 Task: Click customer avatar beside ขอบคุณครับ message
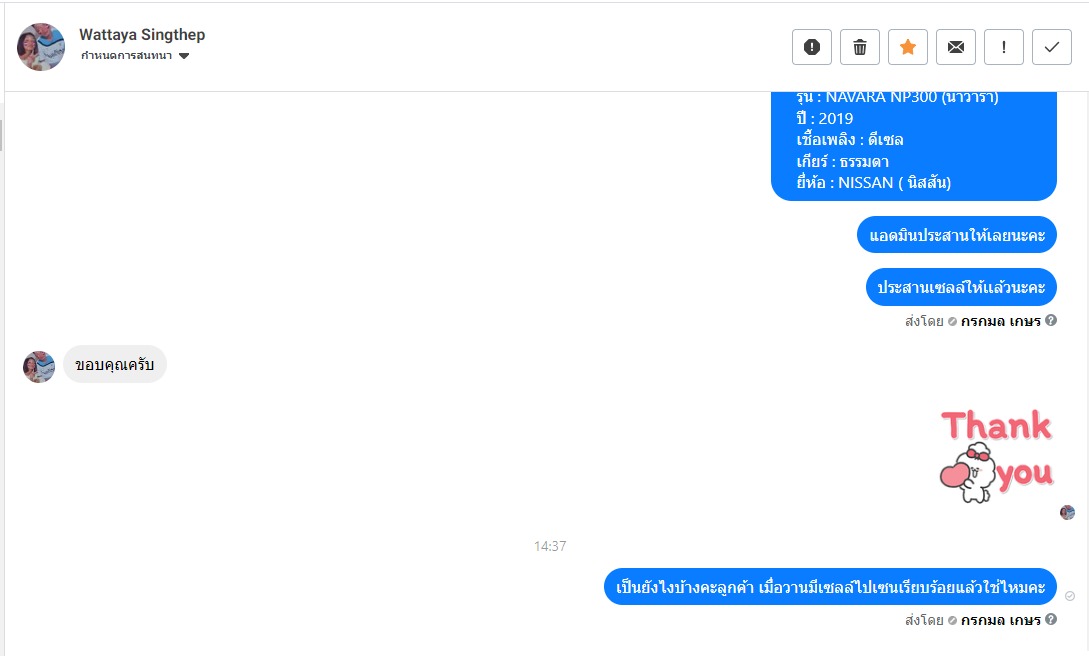pyautogui.click(x=39, y=367)
